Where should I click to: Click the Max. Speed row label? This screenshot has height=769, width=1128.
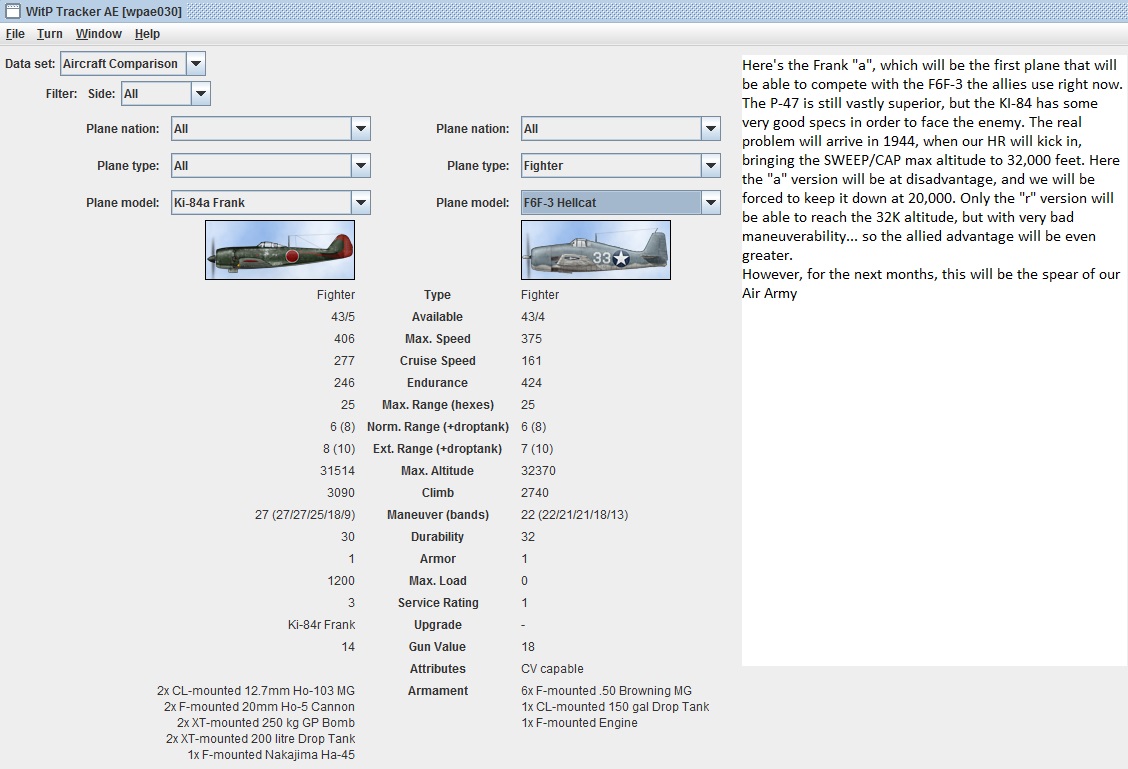(x=437, y=339)
